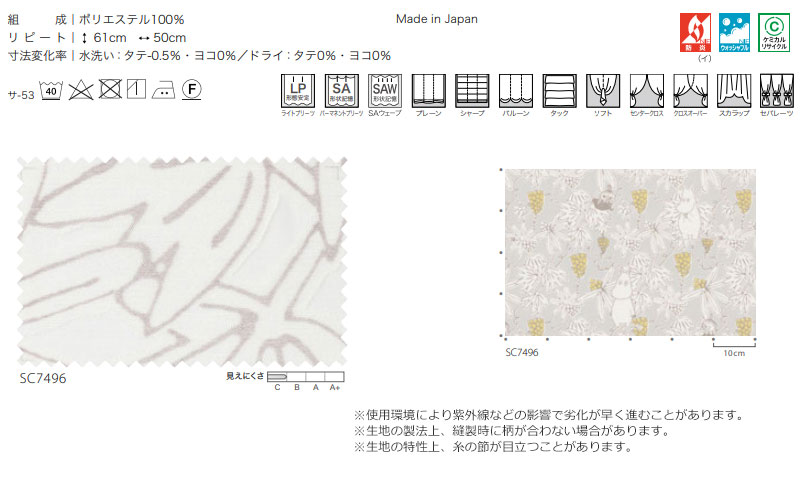Image resolution: width=800 pixels, height=478 pixels.
Task: Click the iron temperature care symbol
Action: 164,90
